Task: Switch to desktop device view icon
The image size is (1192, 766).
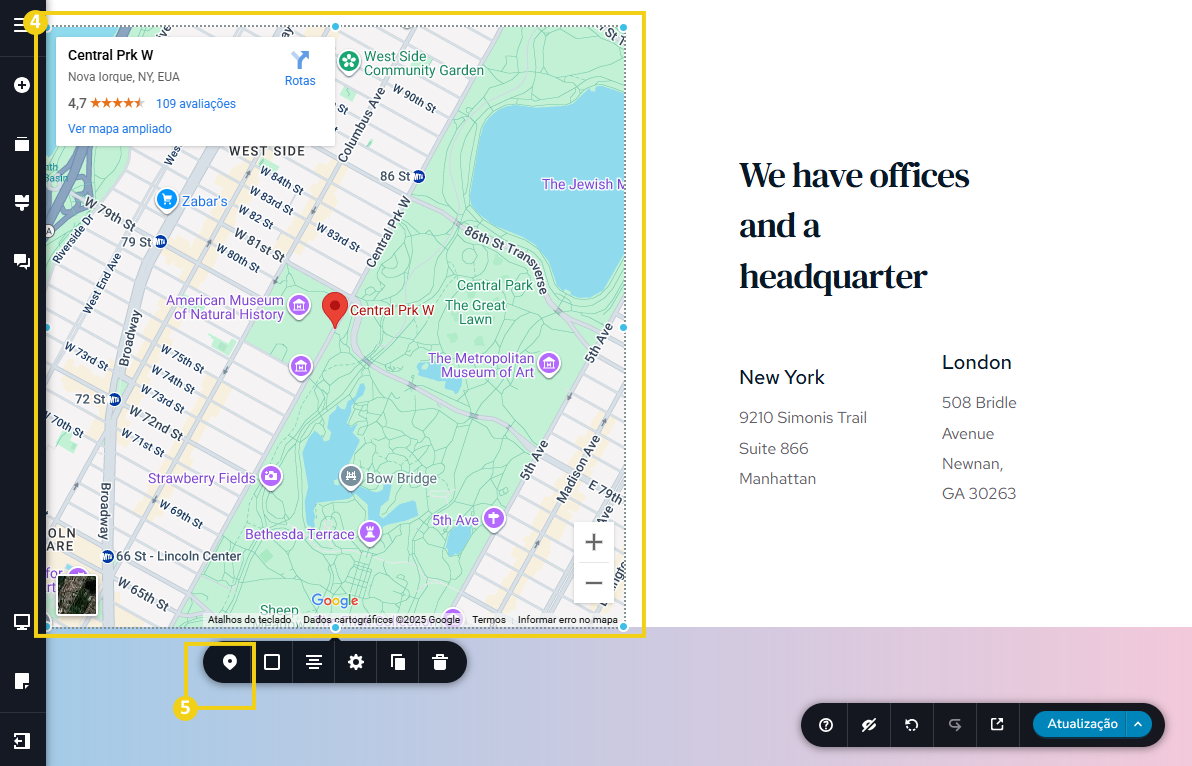Action: coord(22,622)
